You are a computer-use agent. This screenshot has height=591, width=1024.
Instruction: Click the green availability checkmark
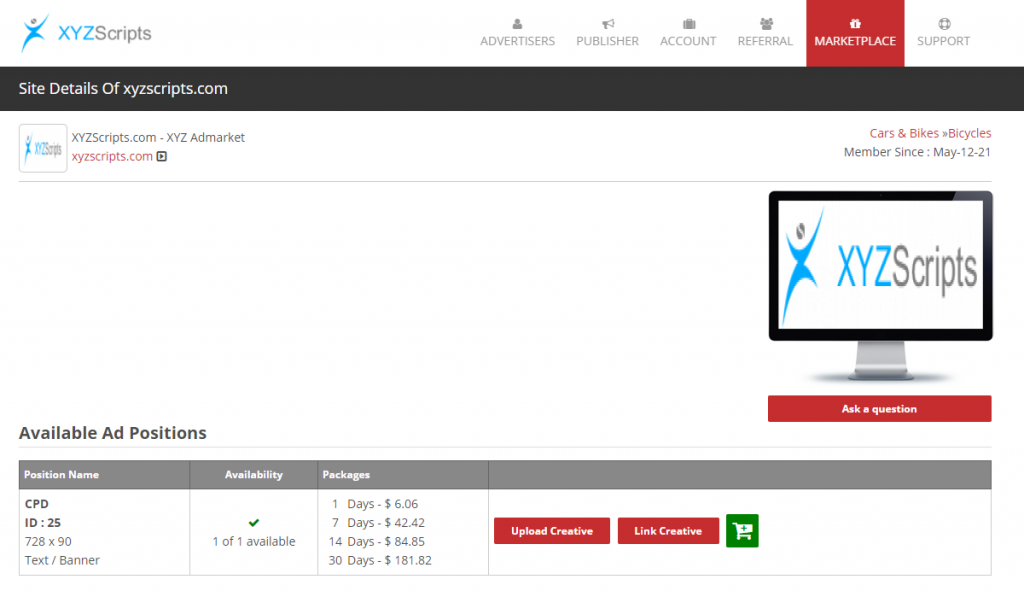253,522
